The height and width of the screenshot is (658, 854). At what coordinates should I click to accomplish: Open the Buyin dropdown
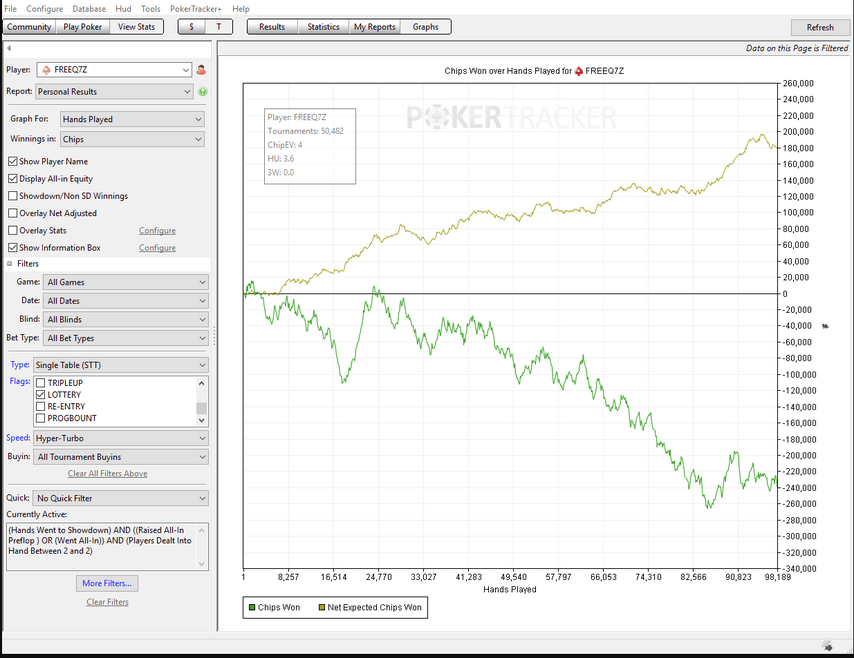[121, 457]
